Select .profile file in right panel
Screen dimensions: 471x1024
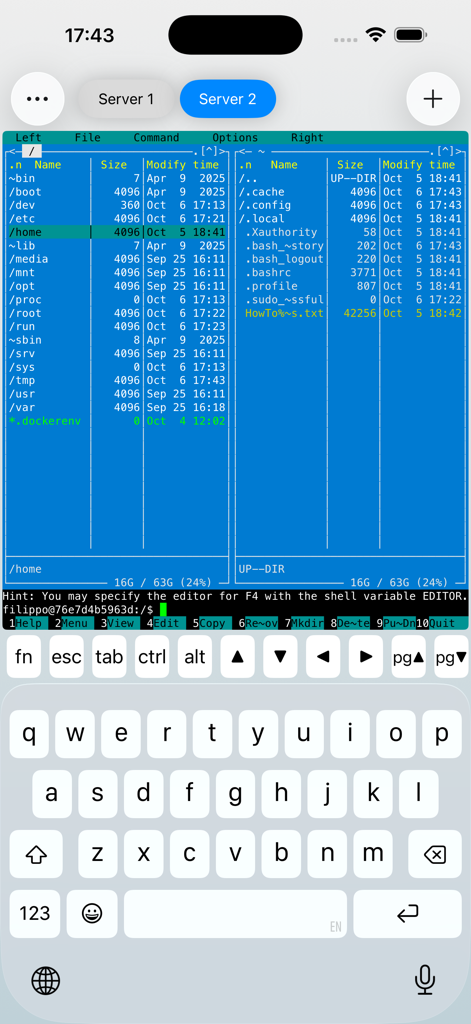(x=350, y=286)
